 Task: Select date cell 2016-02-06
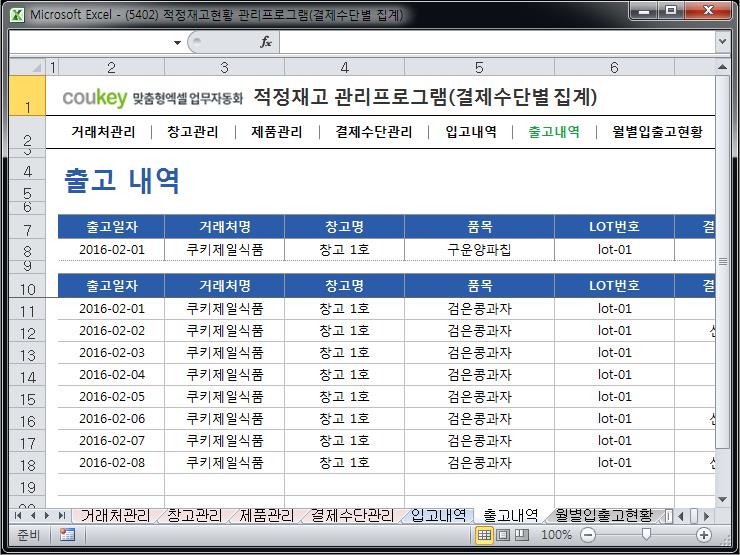click(111, 419)
